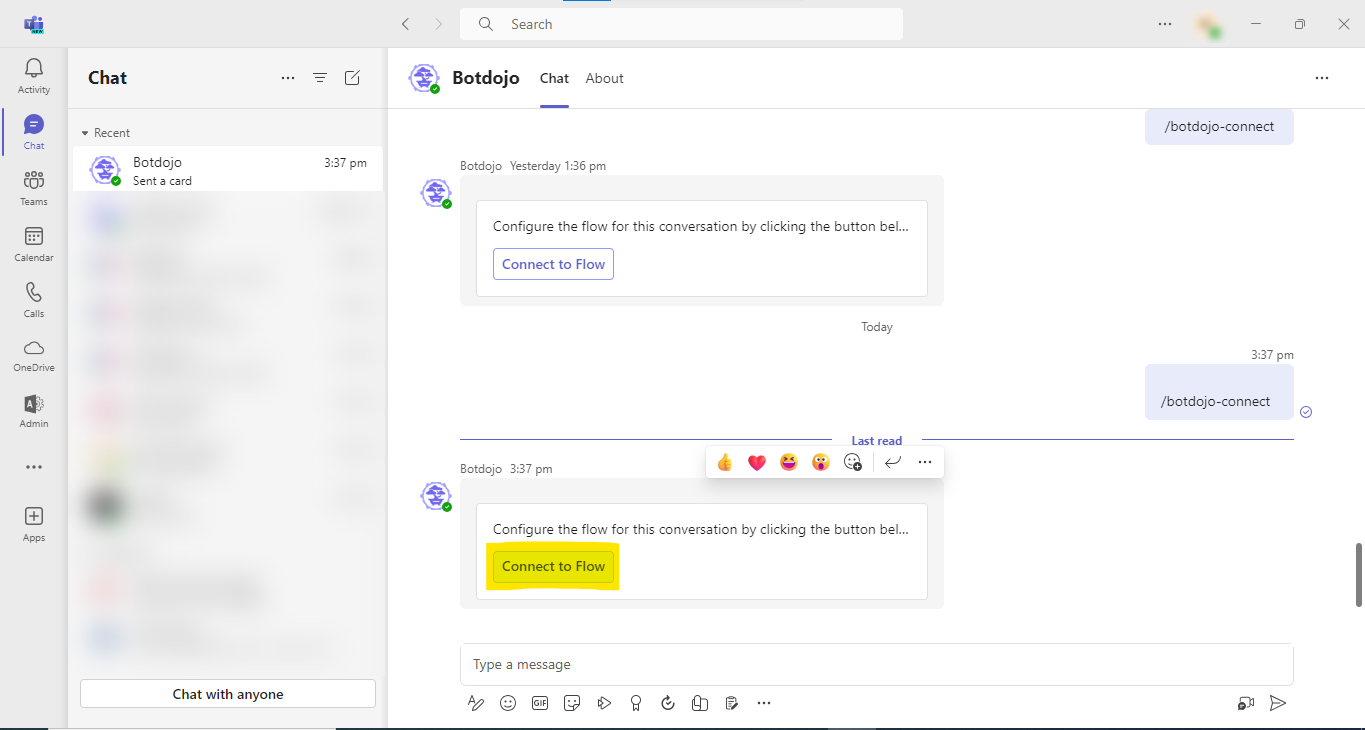The image size is (1365, 730).
Task: Click the Chat with anyone button
Action: (228, 694)
